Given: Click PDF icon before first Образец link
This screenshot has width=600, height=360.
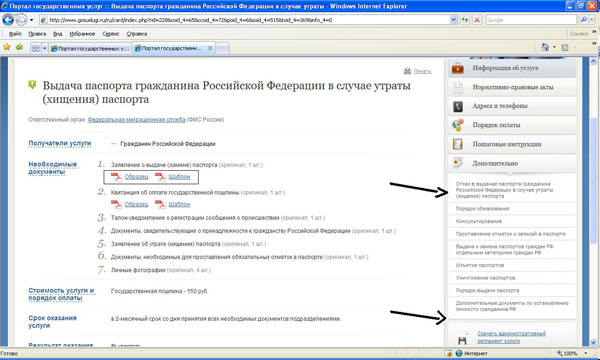Looking at the screenshot, I should [x=116, y=176].
